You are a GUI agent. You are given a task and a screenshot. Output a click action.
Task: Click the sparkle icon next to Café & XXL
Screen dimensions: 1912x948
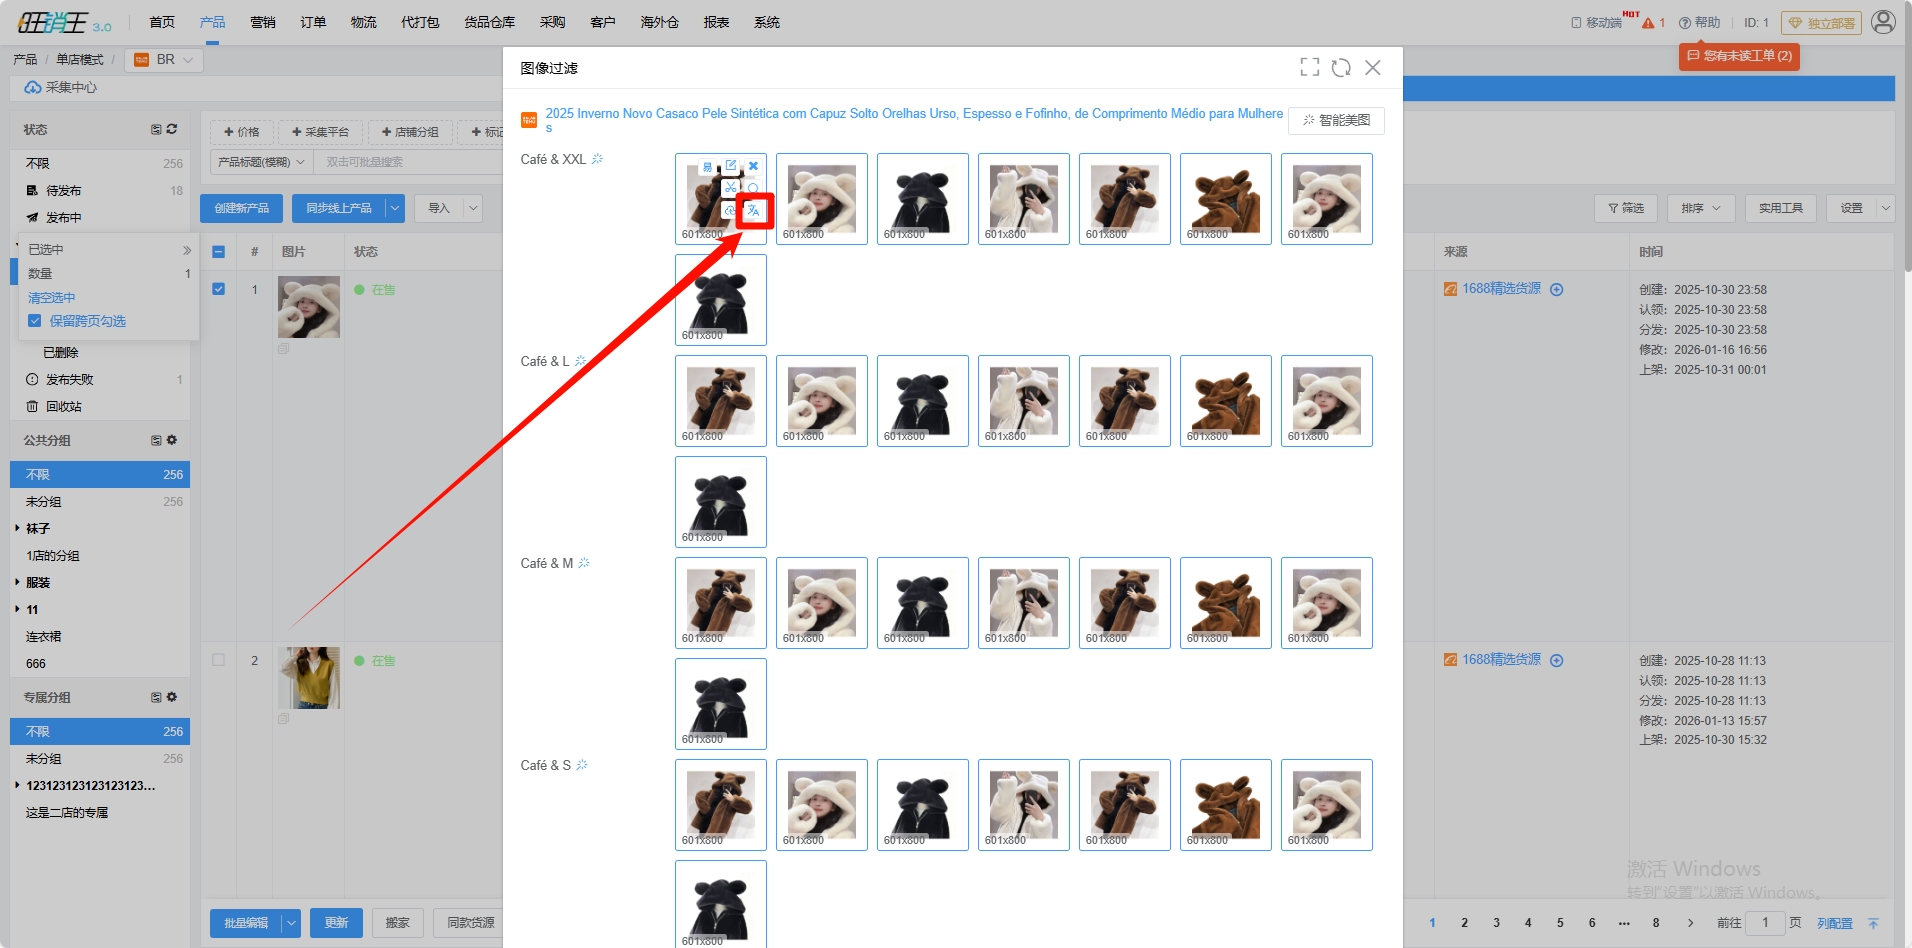(x=598, y=159)
